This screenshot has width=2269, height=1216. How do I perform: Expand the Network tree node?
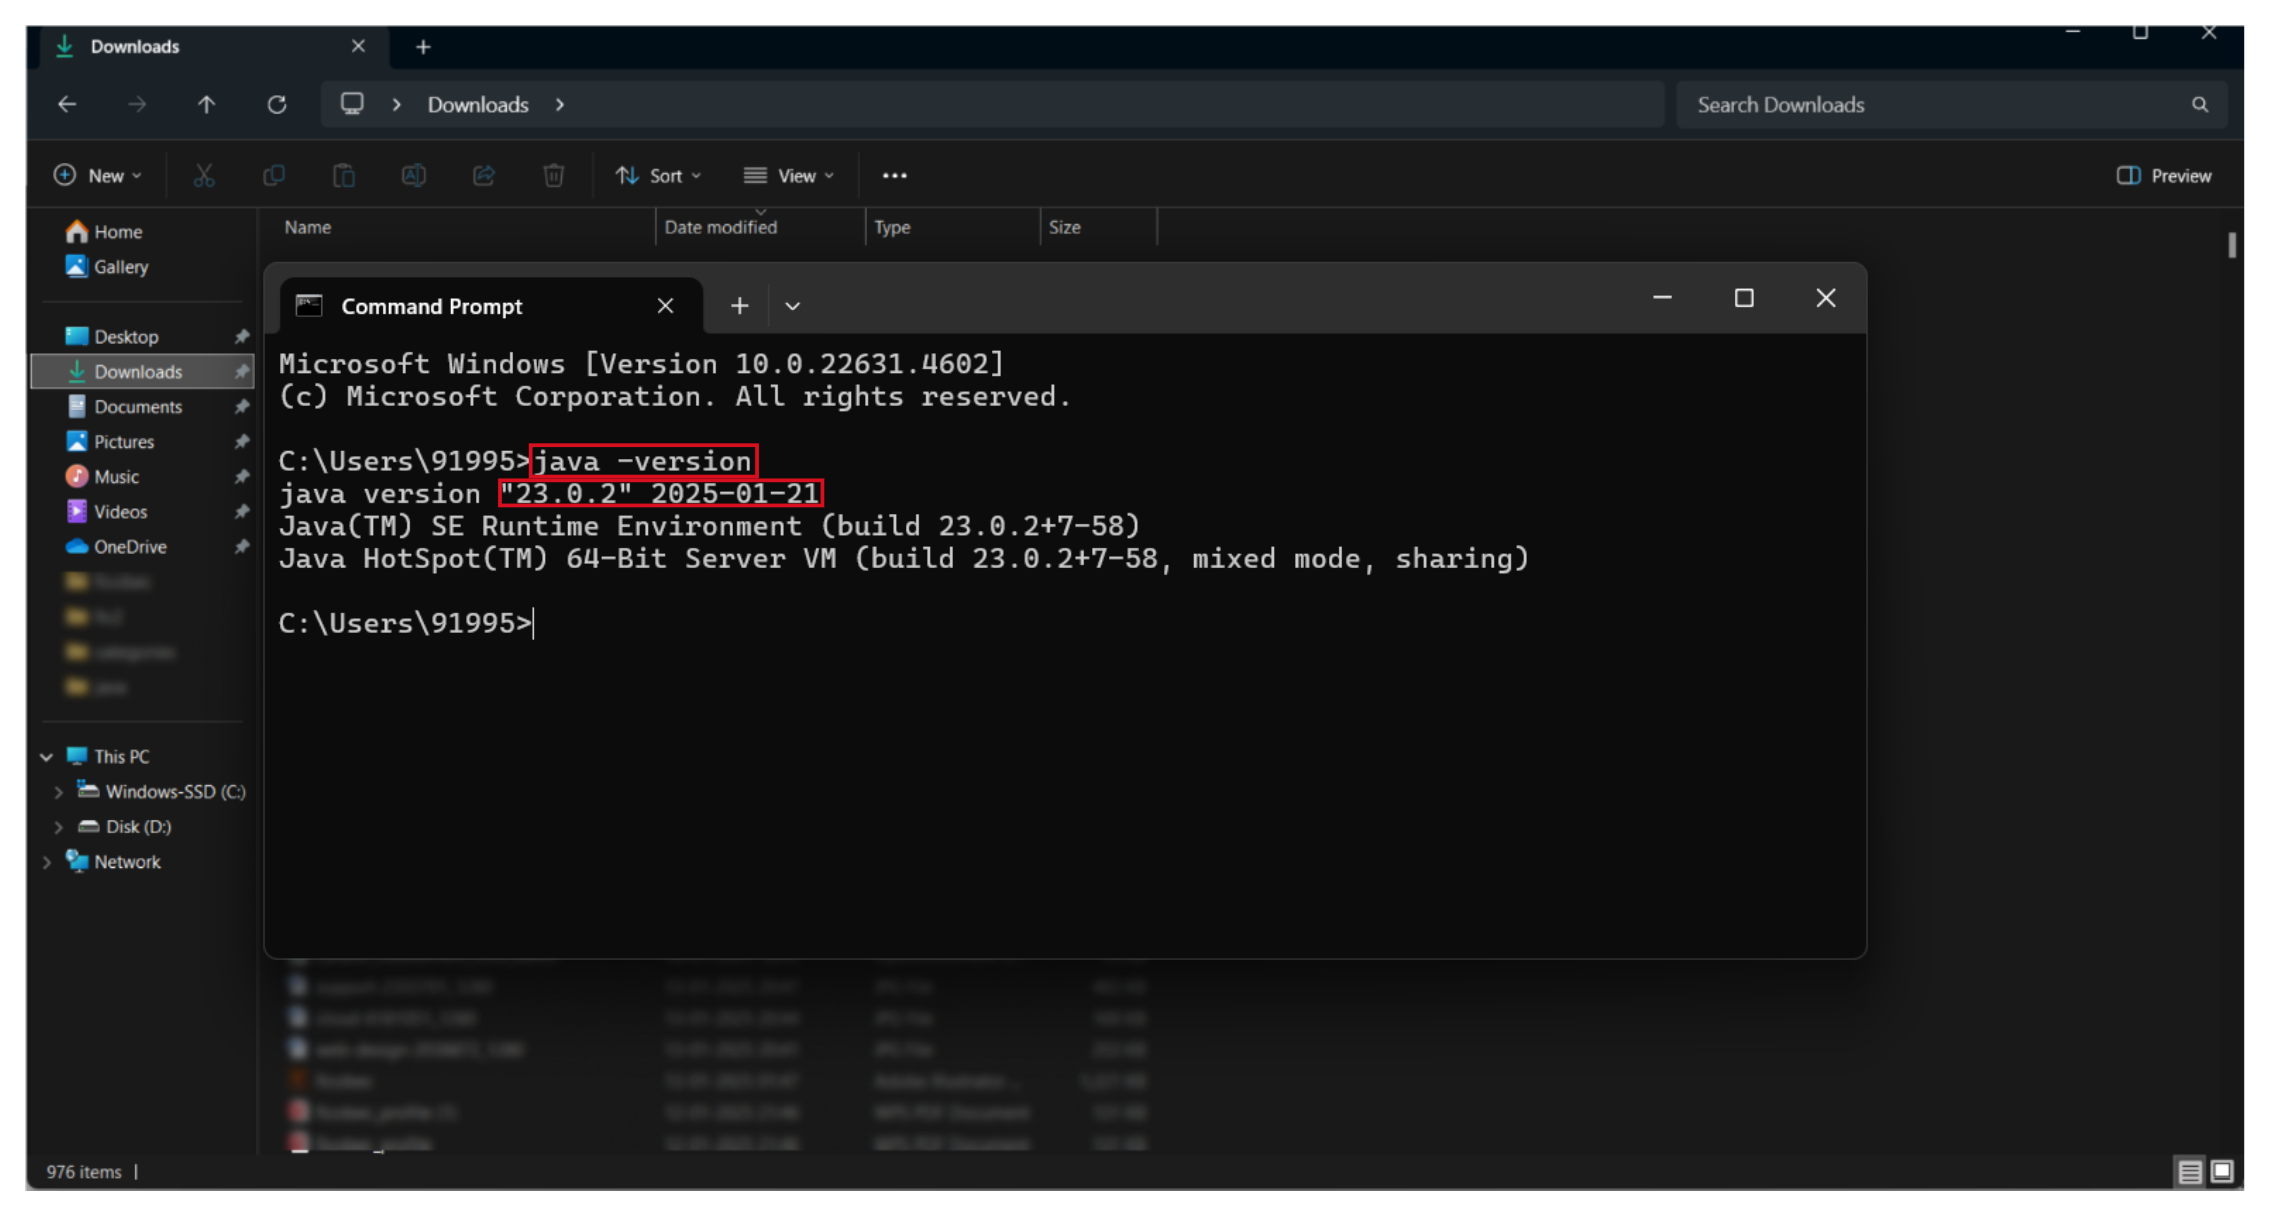click(46, 861)
